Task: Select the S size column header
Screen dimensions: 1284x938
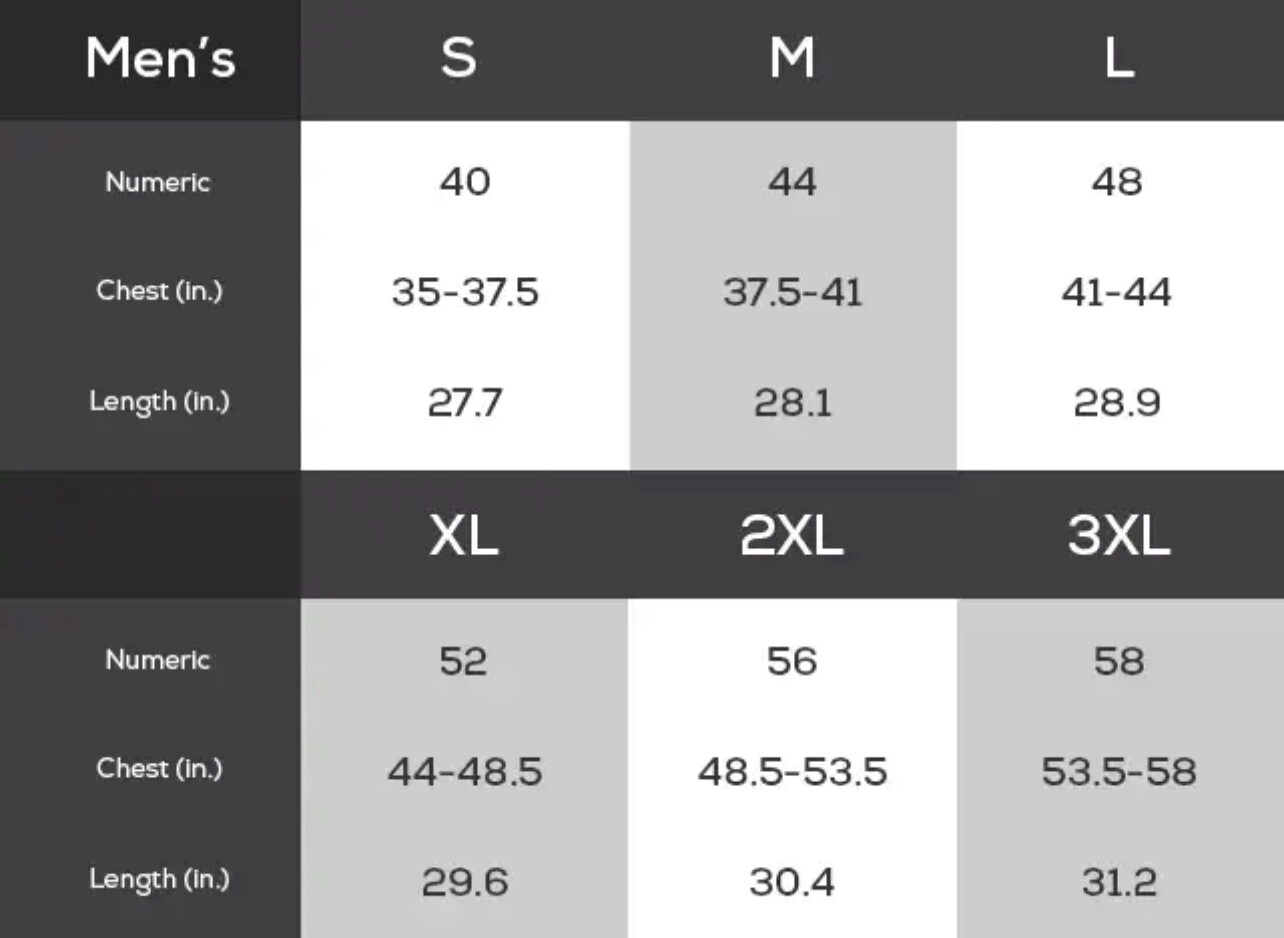Action: click(459, 58)
